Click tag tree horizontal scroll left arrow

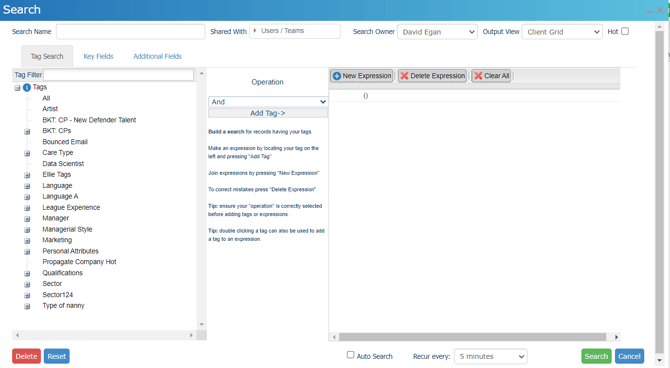pyautogui.click(x=18, y=335)
